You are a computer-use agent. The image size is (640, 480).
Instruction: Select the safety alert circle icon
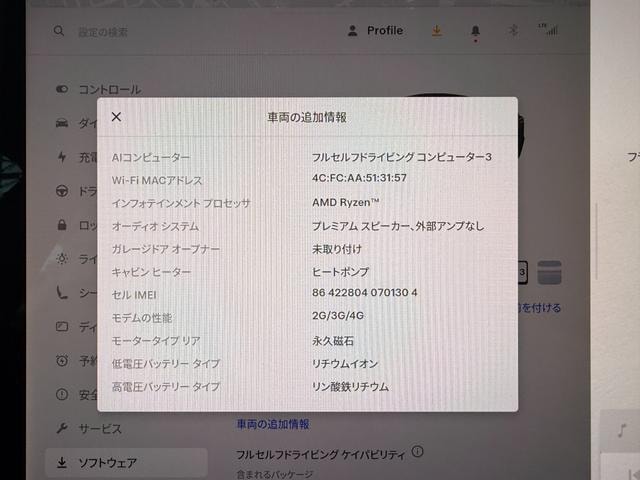coord(62,394)
